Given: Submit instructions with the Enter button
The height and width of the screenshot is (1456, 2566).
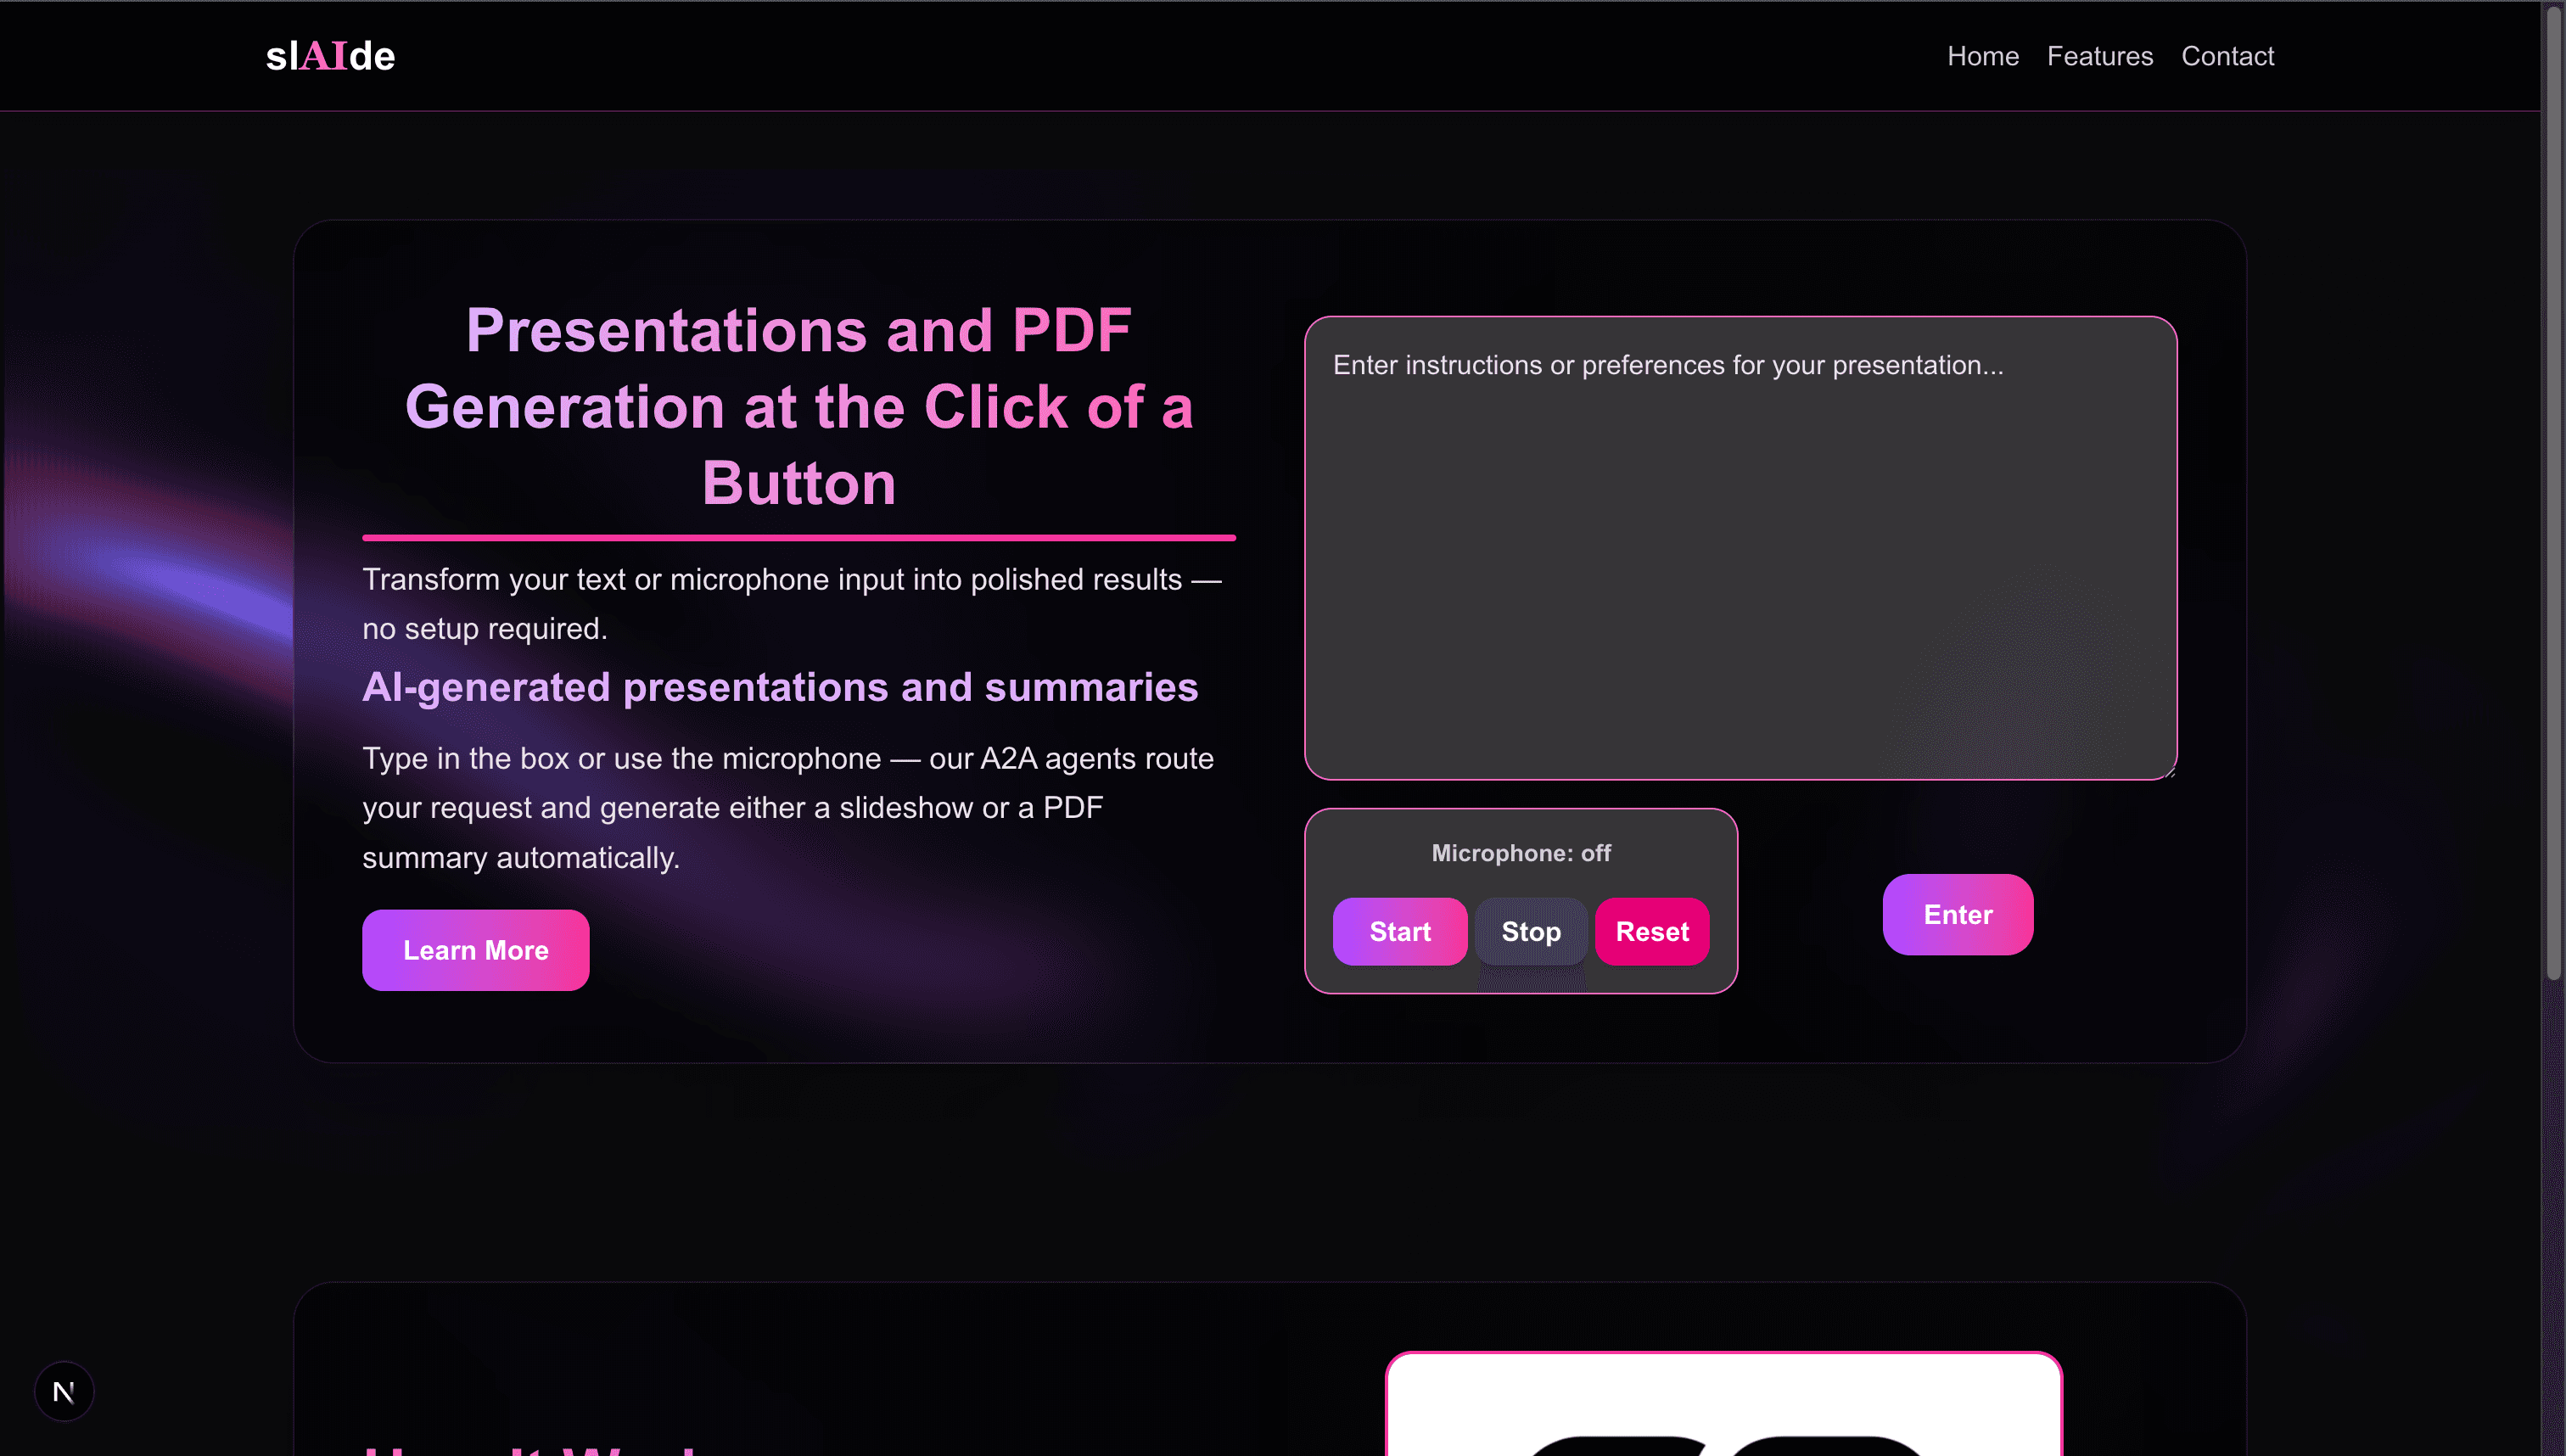Looking at the screenshot, I should click(1958, 914).
